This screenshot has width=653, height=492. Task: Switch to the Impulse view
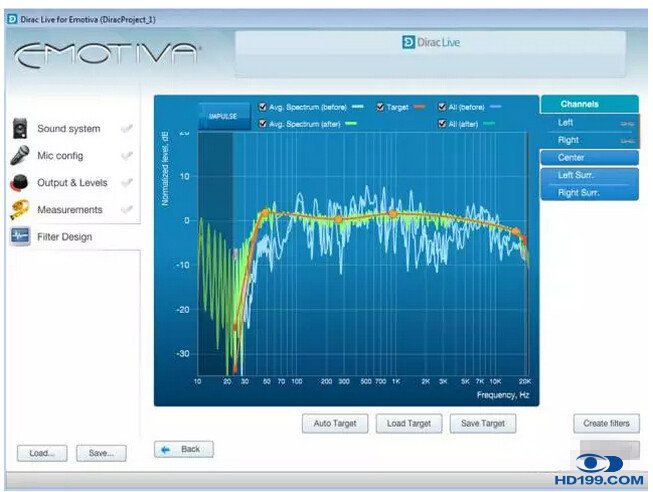pyautogui.click(x=224, y=116)
